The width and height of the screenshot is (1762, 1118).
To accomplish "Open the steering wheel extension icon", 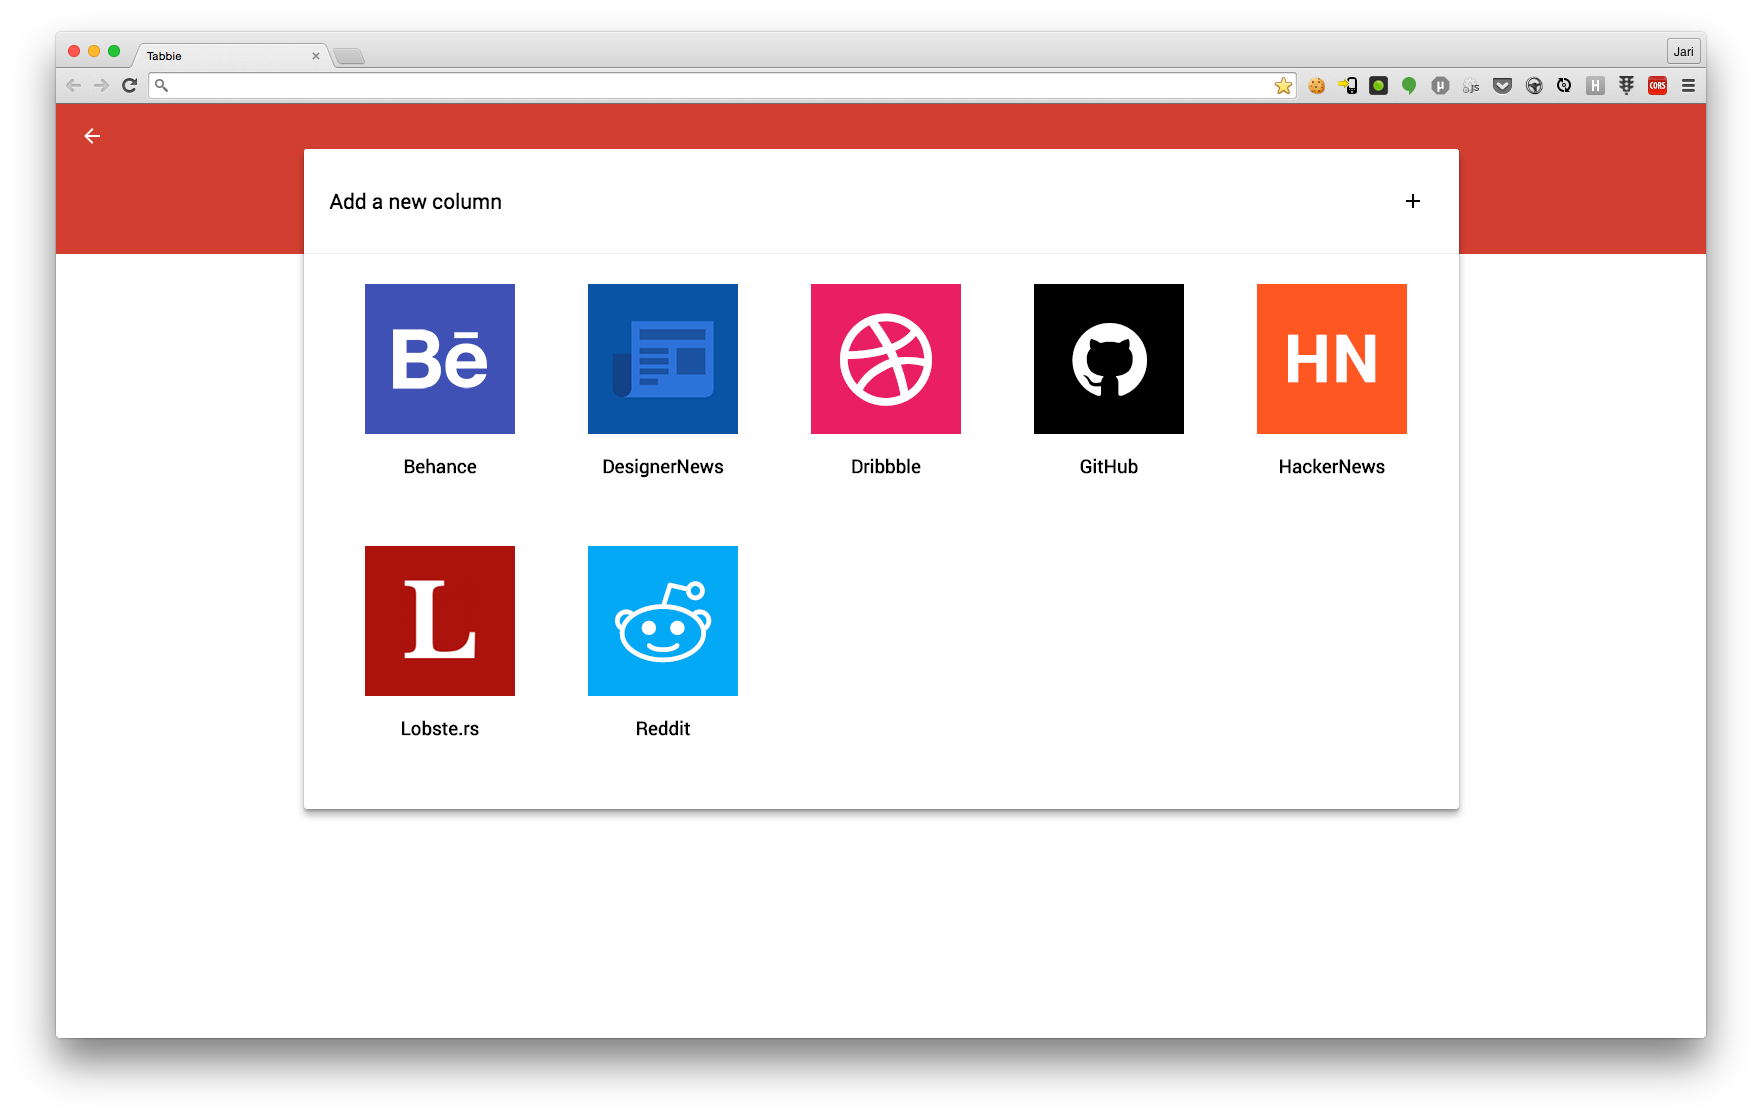I will [x=1534, y=86].
